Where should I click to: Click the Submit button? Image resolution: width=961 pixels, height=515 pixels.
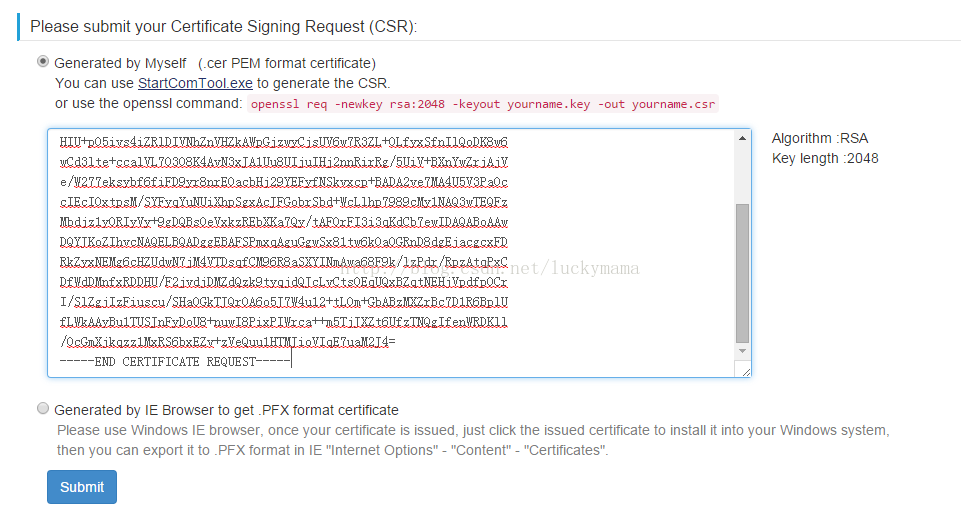tap(82, 487)
